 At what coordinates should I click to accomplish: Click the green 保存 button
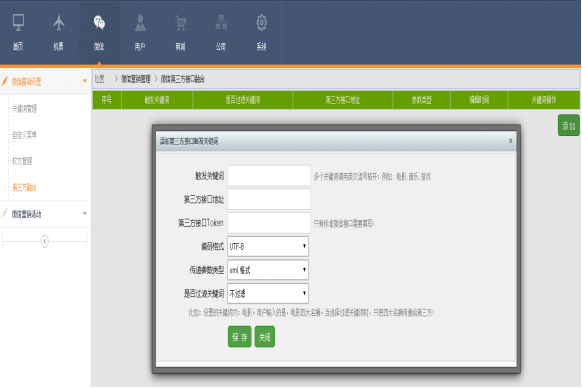pos(239,337)
